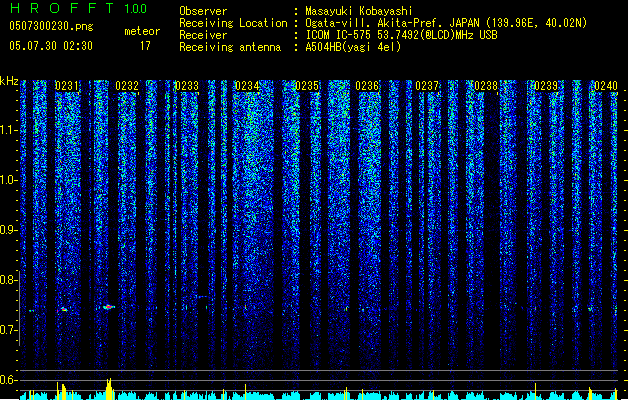Click the 0232 time marker
629x400 pixels.
pyautogui.click(x=127, y=86)
